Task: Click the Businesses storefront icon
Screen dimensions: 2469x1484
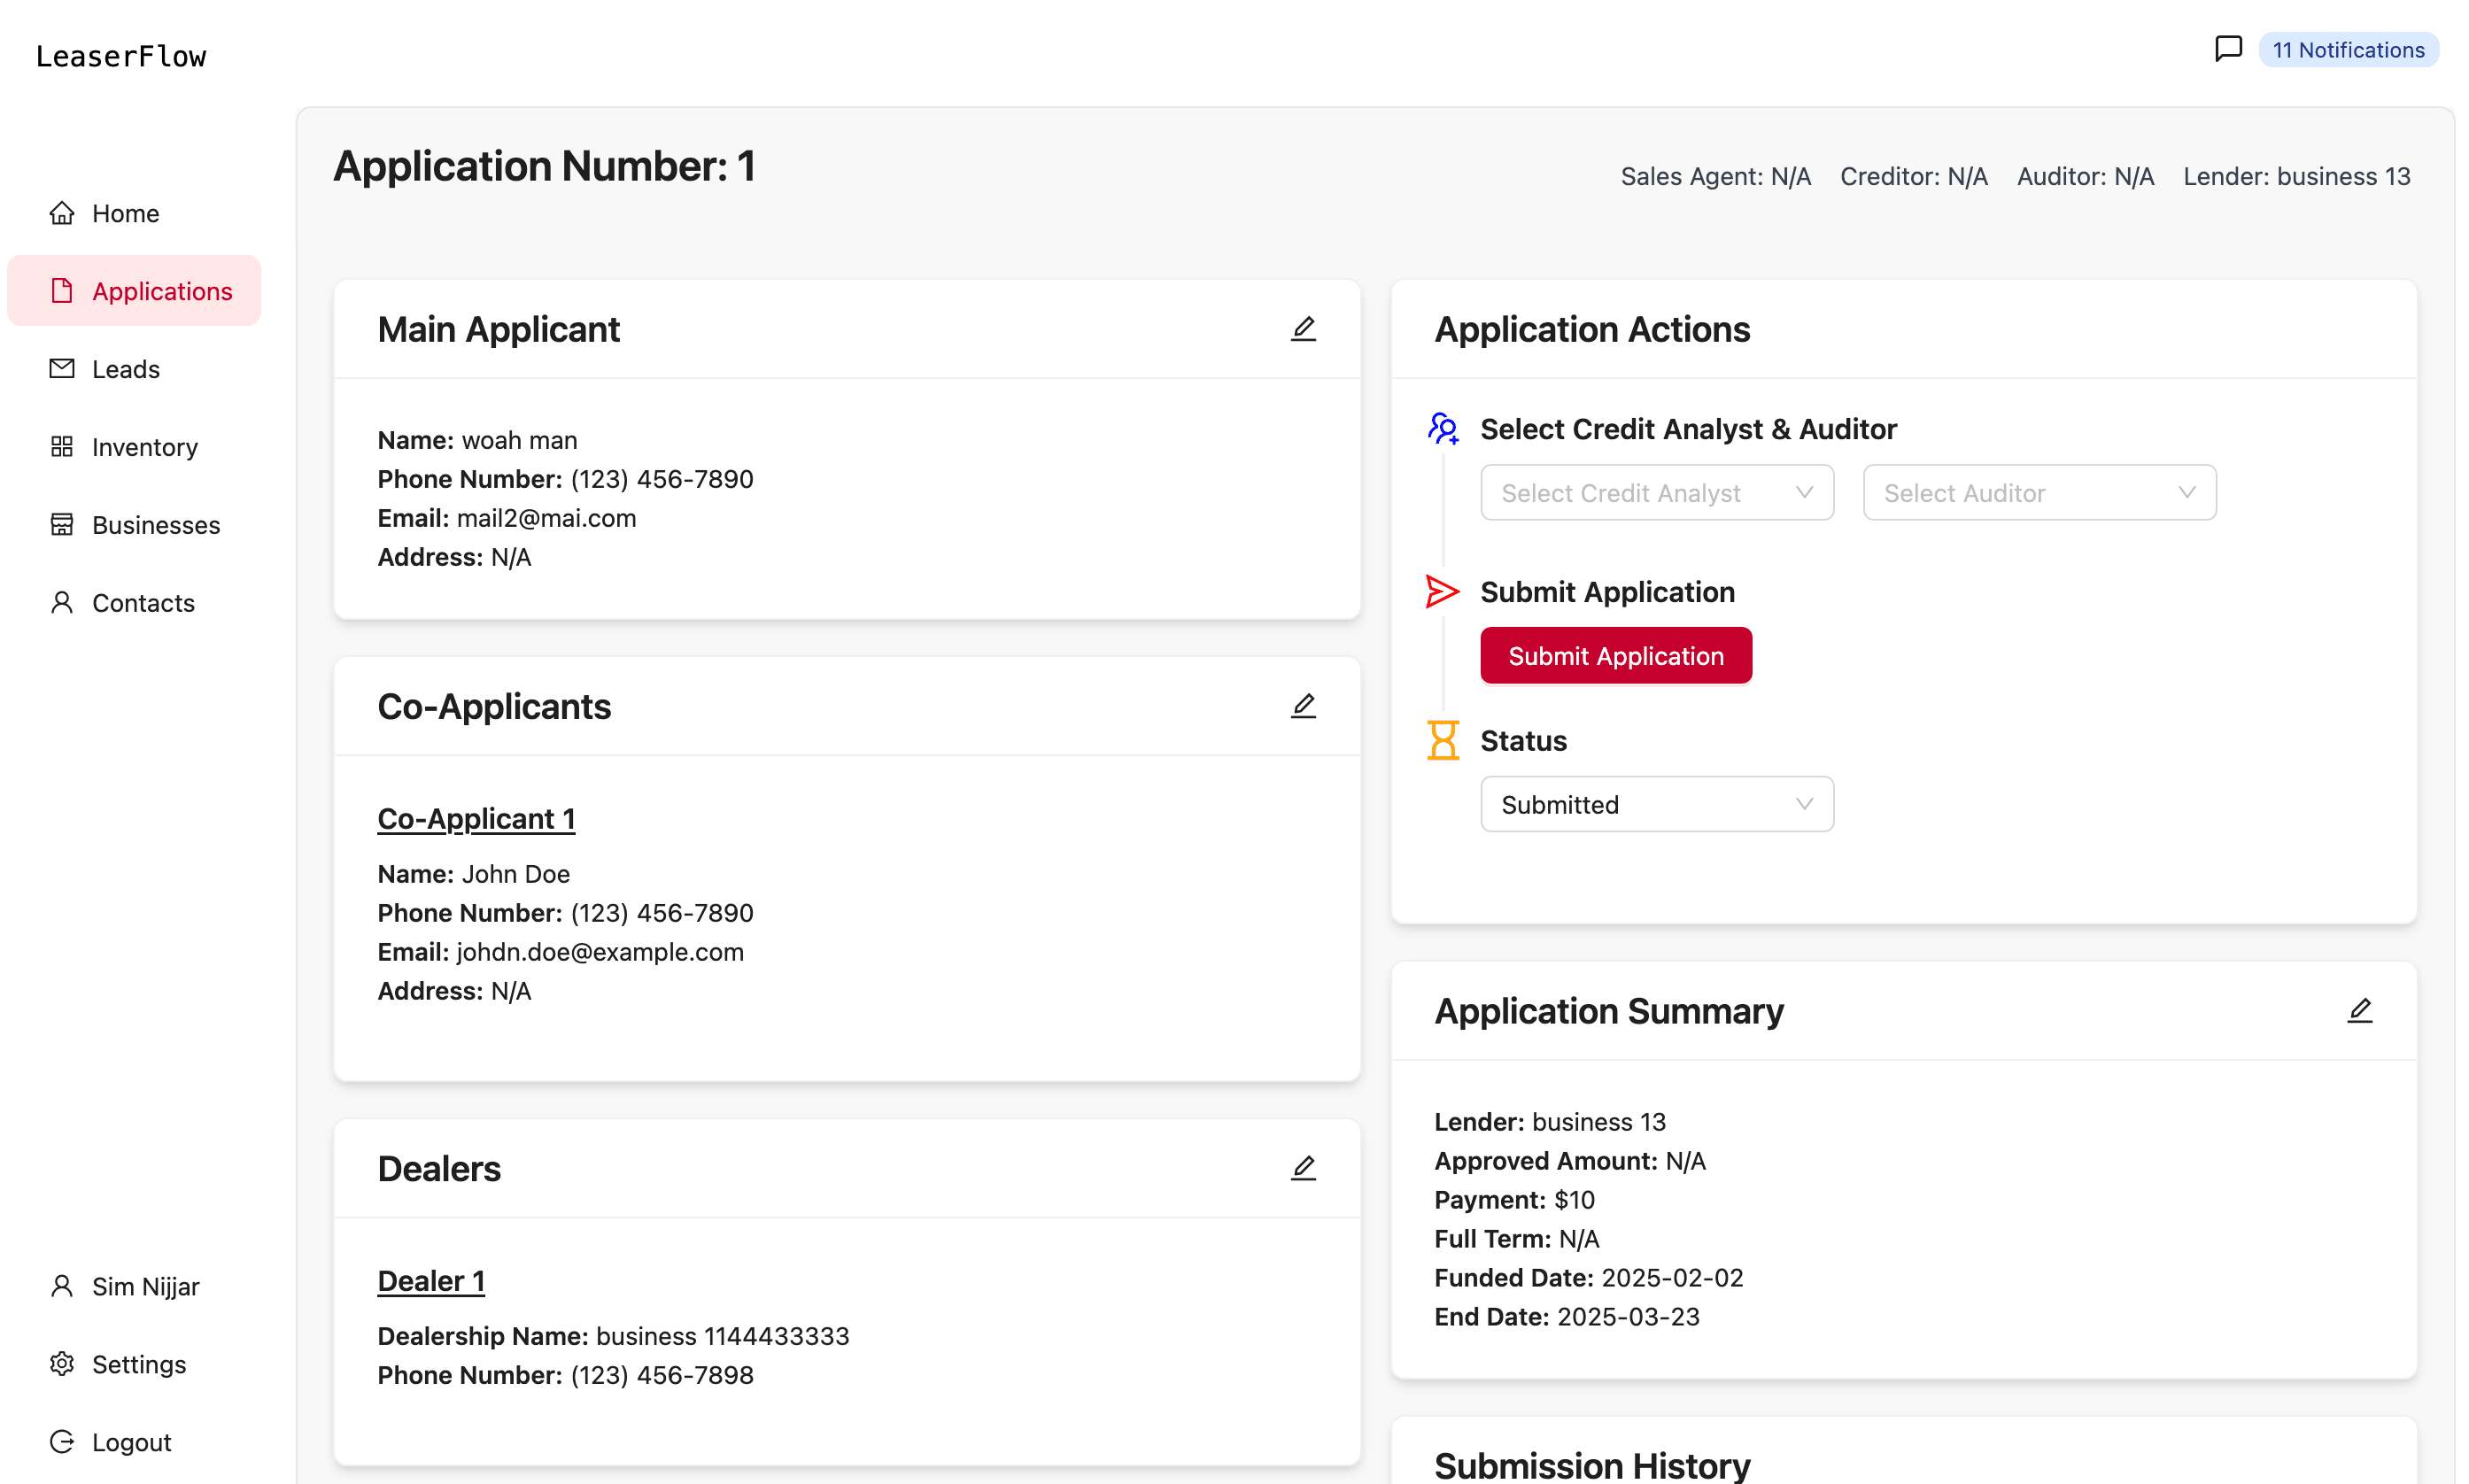Action: pyautogui.click(x=62, y=525)
